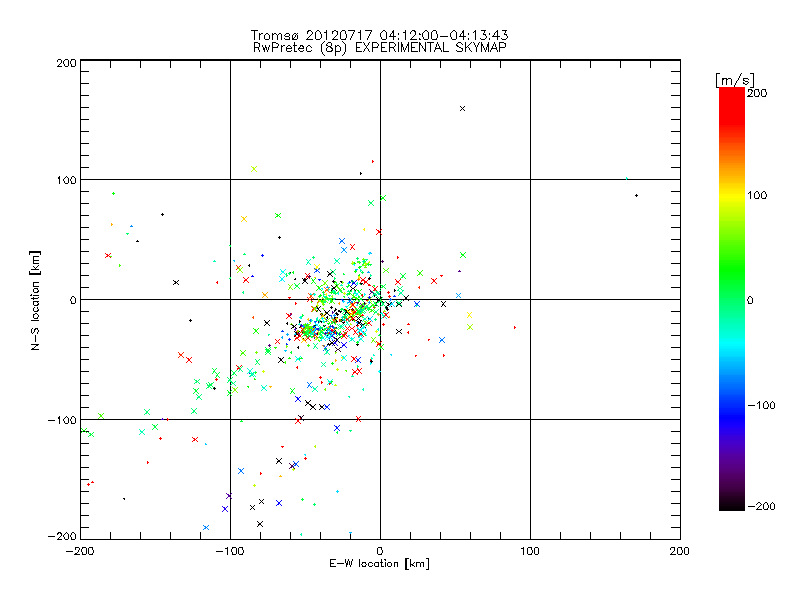Click the plot title 'Tromsø 20120717 04:12:00-04:13:43'
Viewport: 800px width, 600px height.
379,35
